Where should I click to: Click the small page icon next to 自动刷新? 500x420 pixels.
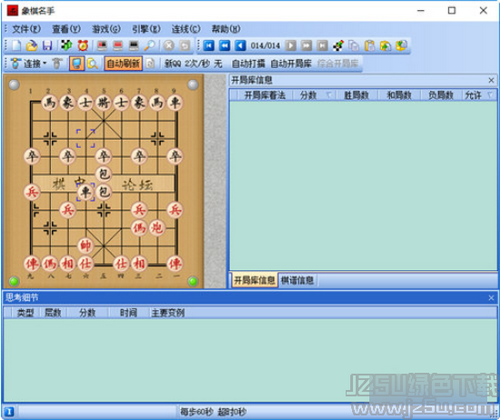click(150, 63)
